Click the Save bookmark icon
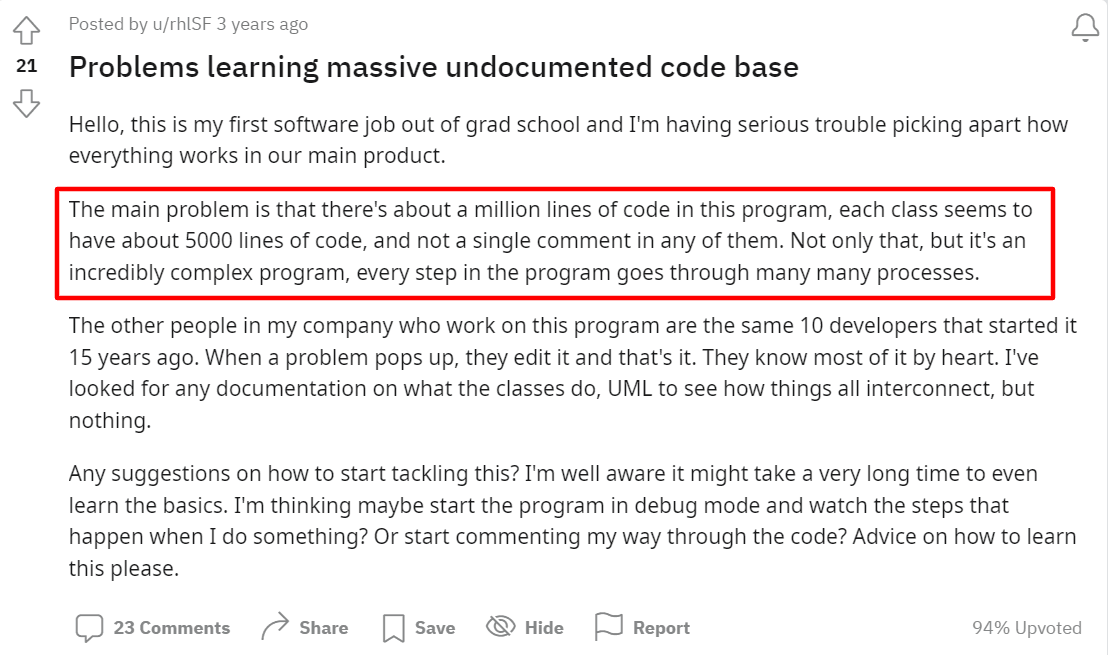 pyautogui.click(x=393, y=628)
